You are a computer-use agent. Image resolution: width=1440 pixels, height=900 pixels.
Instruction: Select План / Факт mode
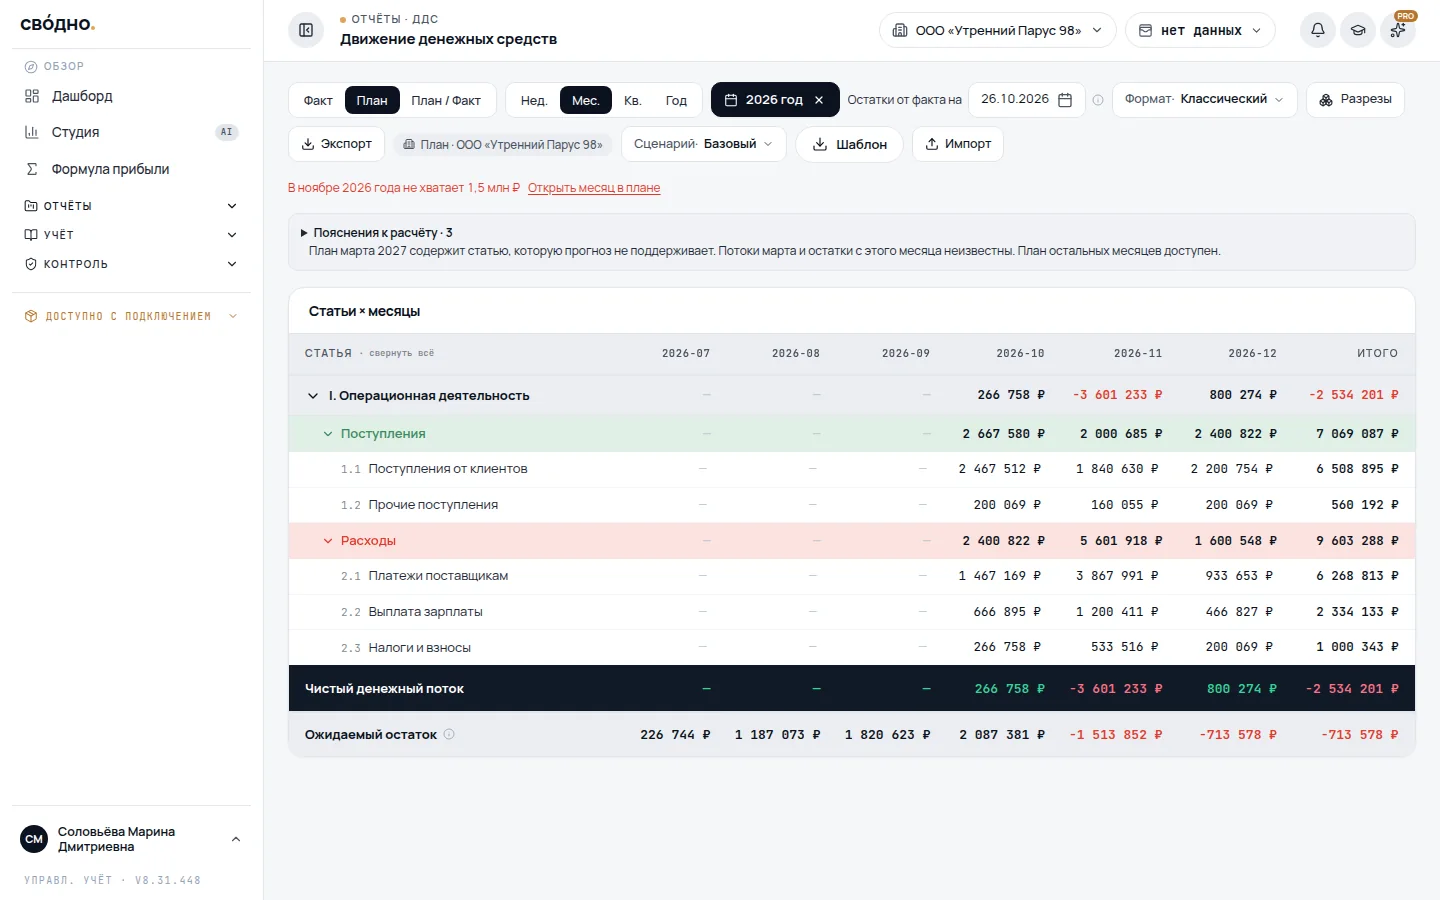click(x=446, y=100)
